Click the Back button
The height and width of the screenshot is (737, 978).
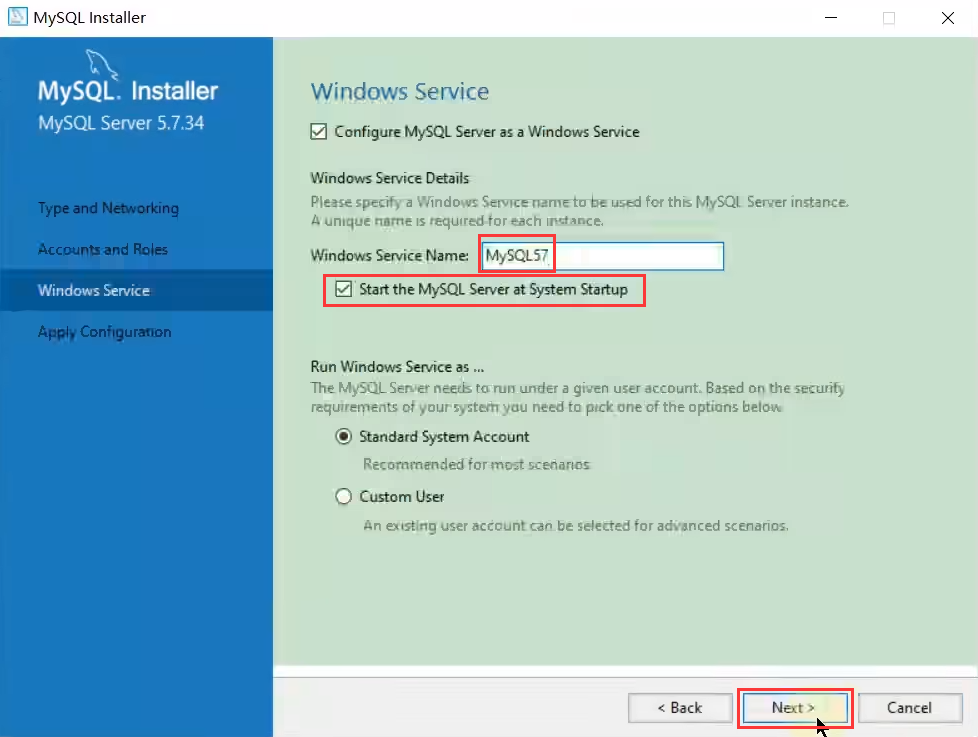tap(680, 708)
